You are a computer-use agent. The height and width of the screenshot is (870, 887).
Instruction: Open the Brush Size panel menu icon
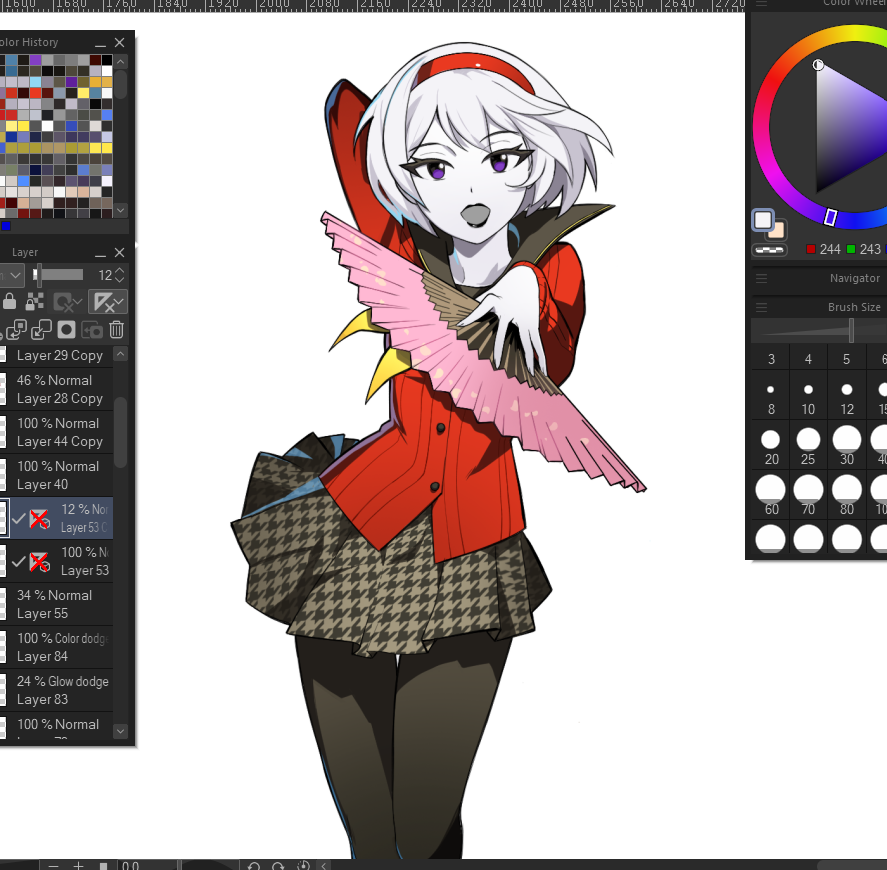(x=761, y=307)
